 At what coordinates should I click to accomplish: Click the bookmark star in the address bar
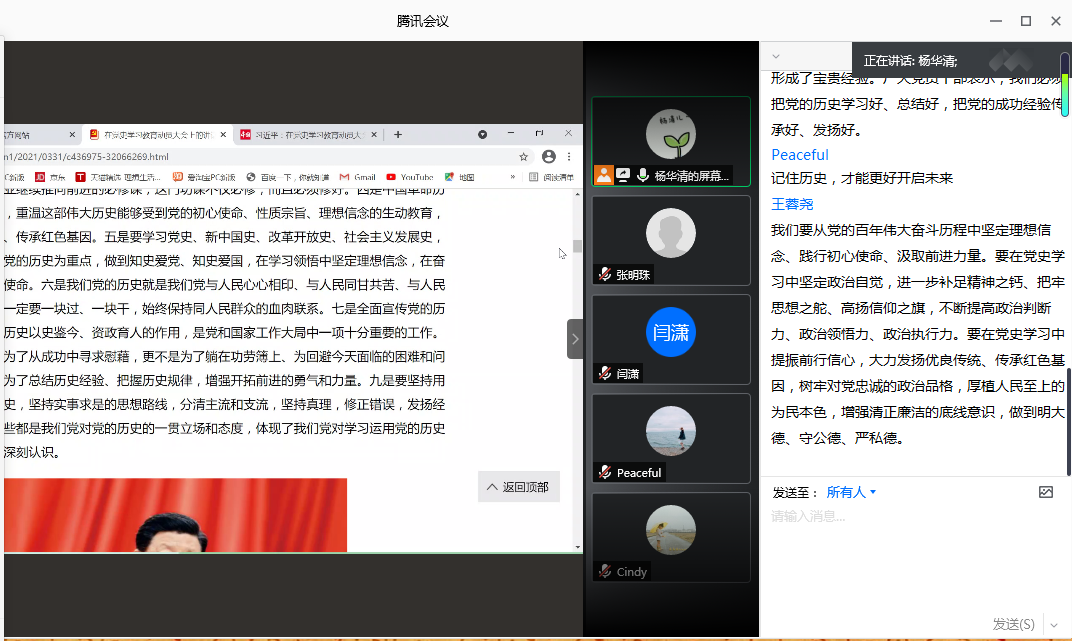tap(523, 157)
